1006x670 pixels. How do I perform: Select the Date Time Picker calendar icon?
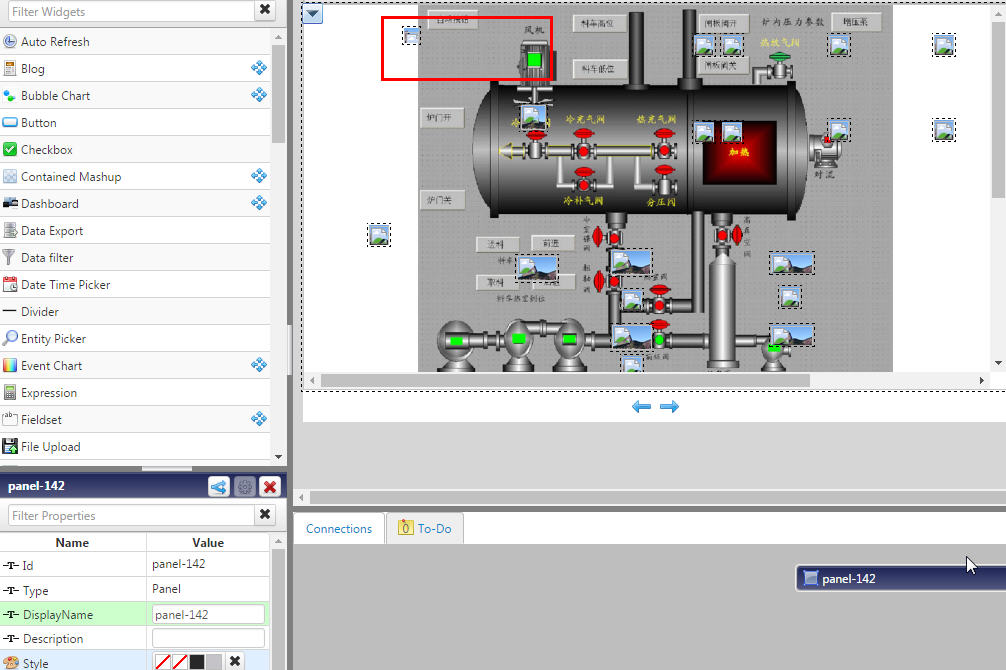coord(10,284)
